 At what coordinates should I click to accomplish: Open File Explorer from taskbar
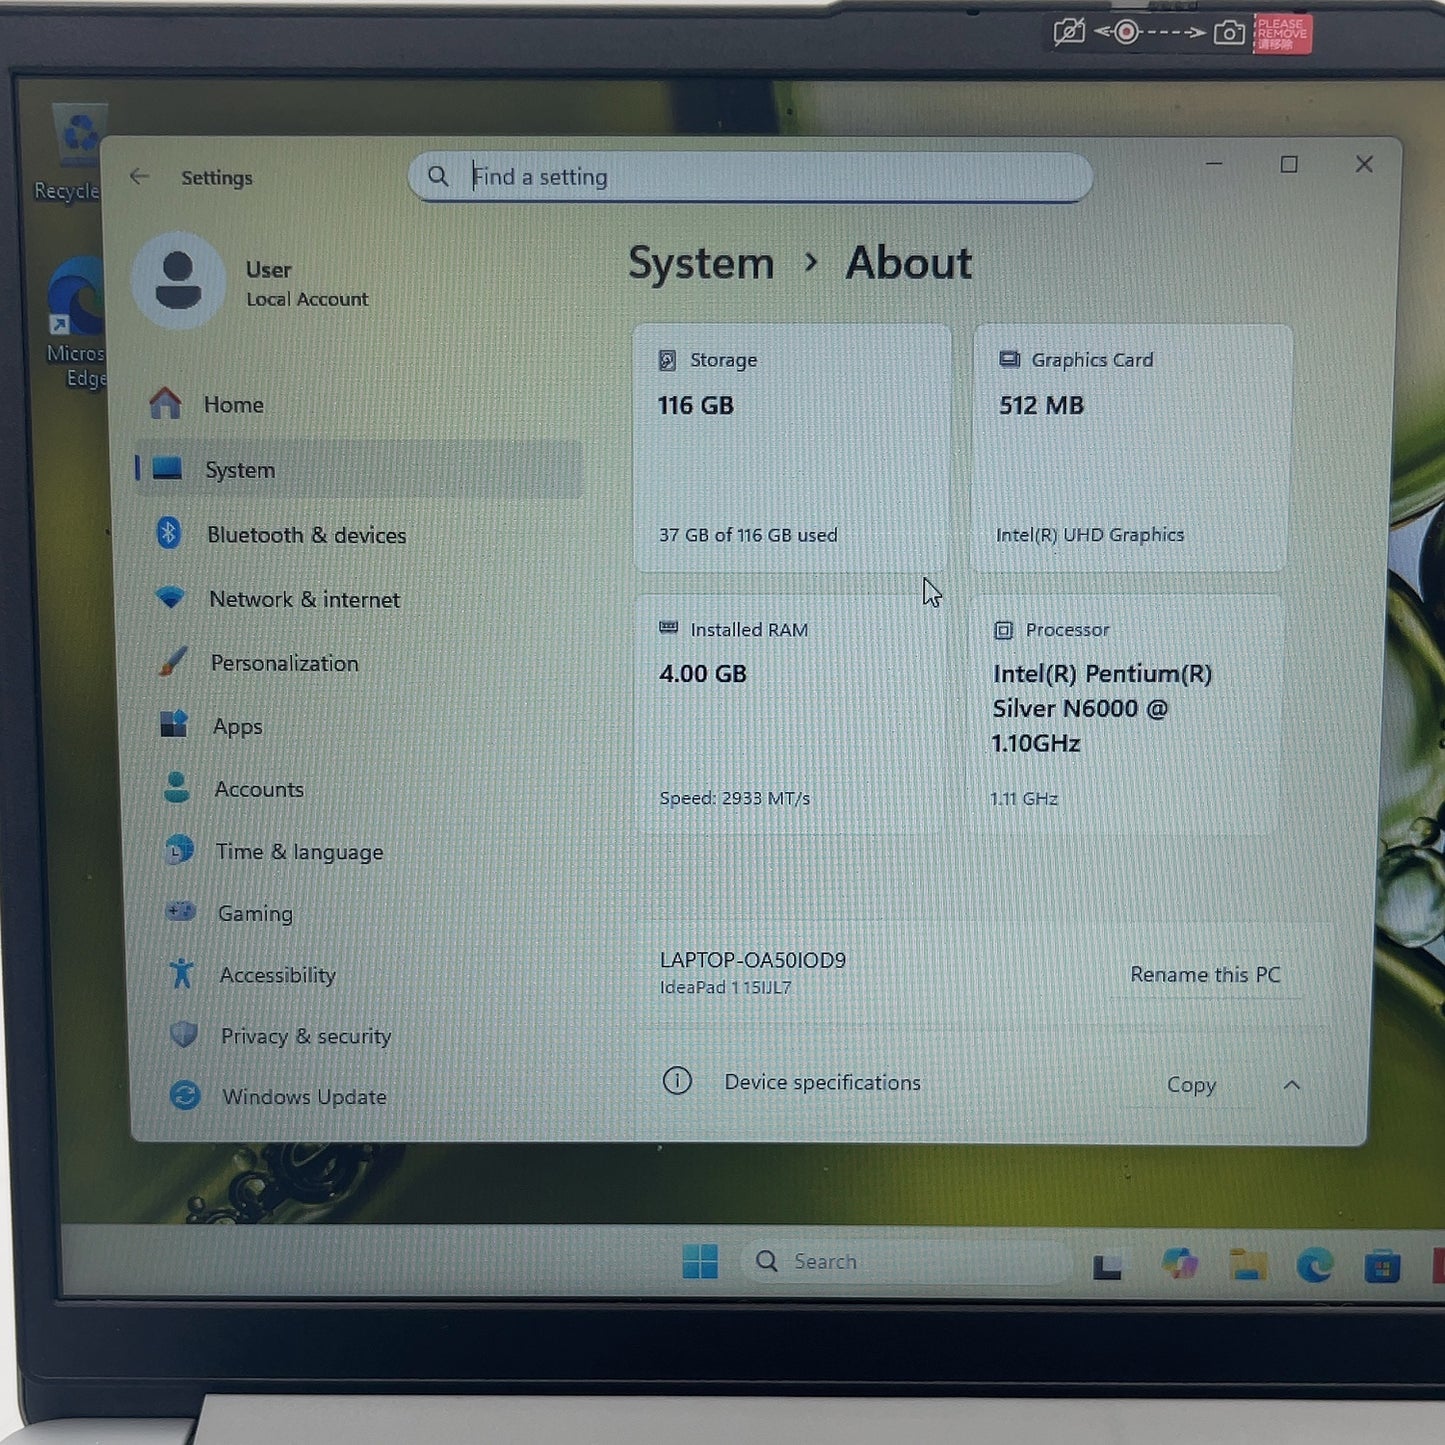[1247, 1264]
